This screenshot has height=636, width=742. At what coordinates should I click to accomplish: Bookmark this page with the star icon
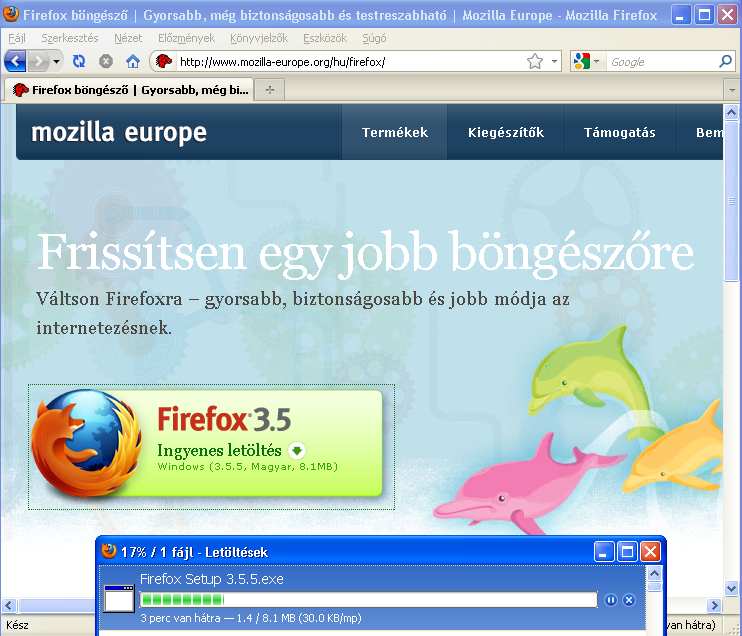click(535, 61)
